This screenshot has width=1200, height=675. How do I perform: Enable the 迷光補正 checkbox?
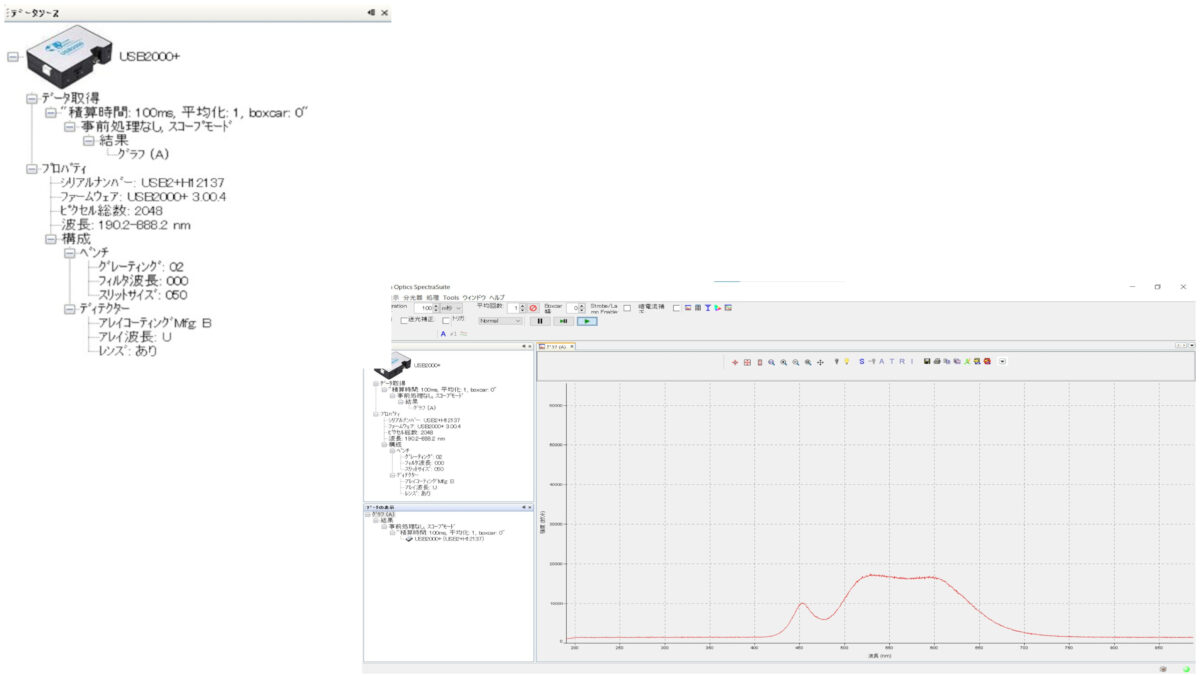(x=405, y=321)
